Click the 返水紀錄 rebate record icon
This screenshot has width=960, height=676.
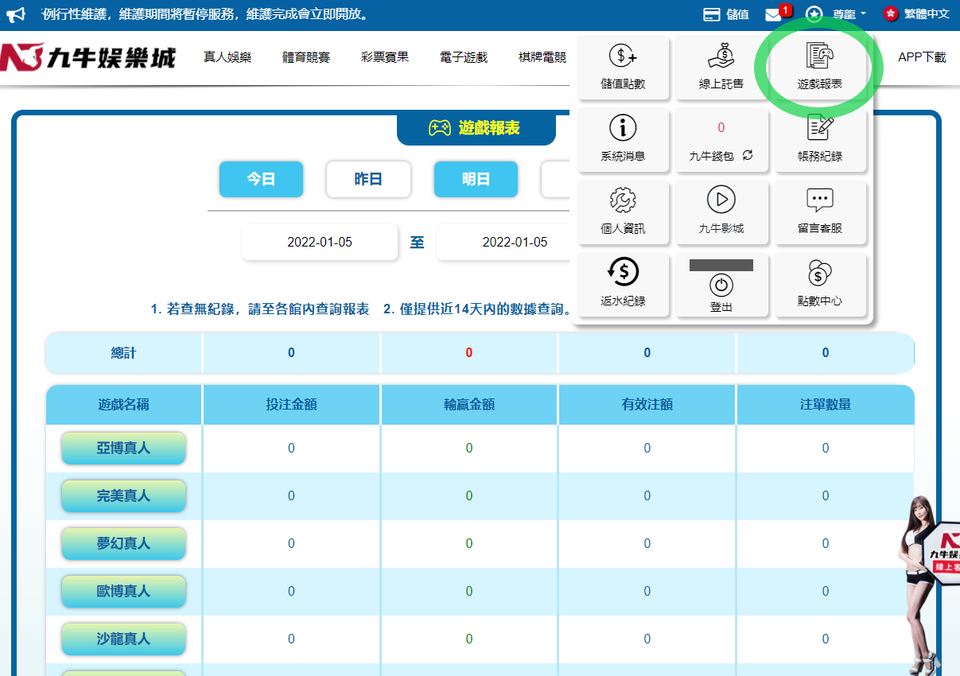[x=621, y=284]
